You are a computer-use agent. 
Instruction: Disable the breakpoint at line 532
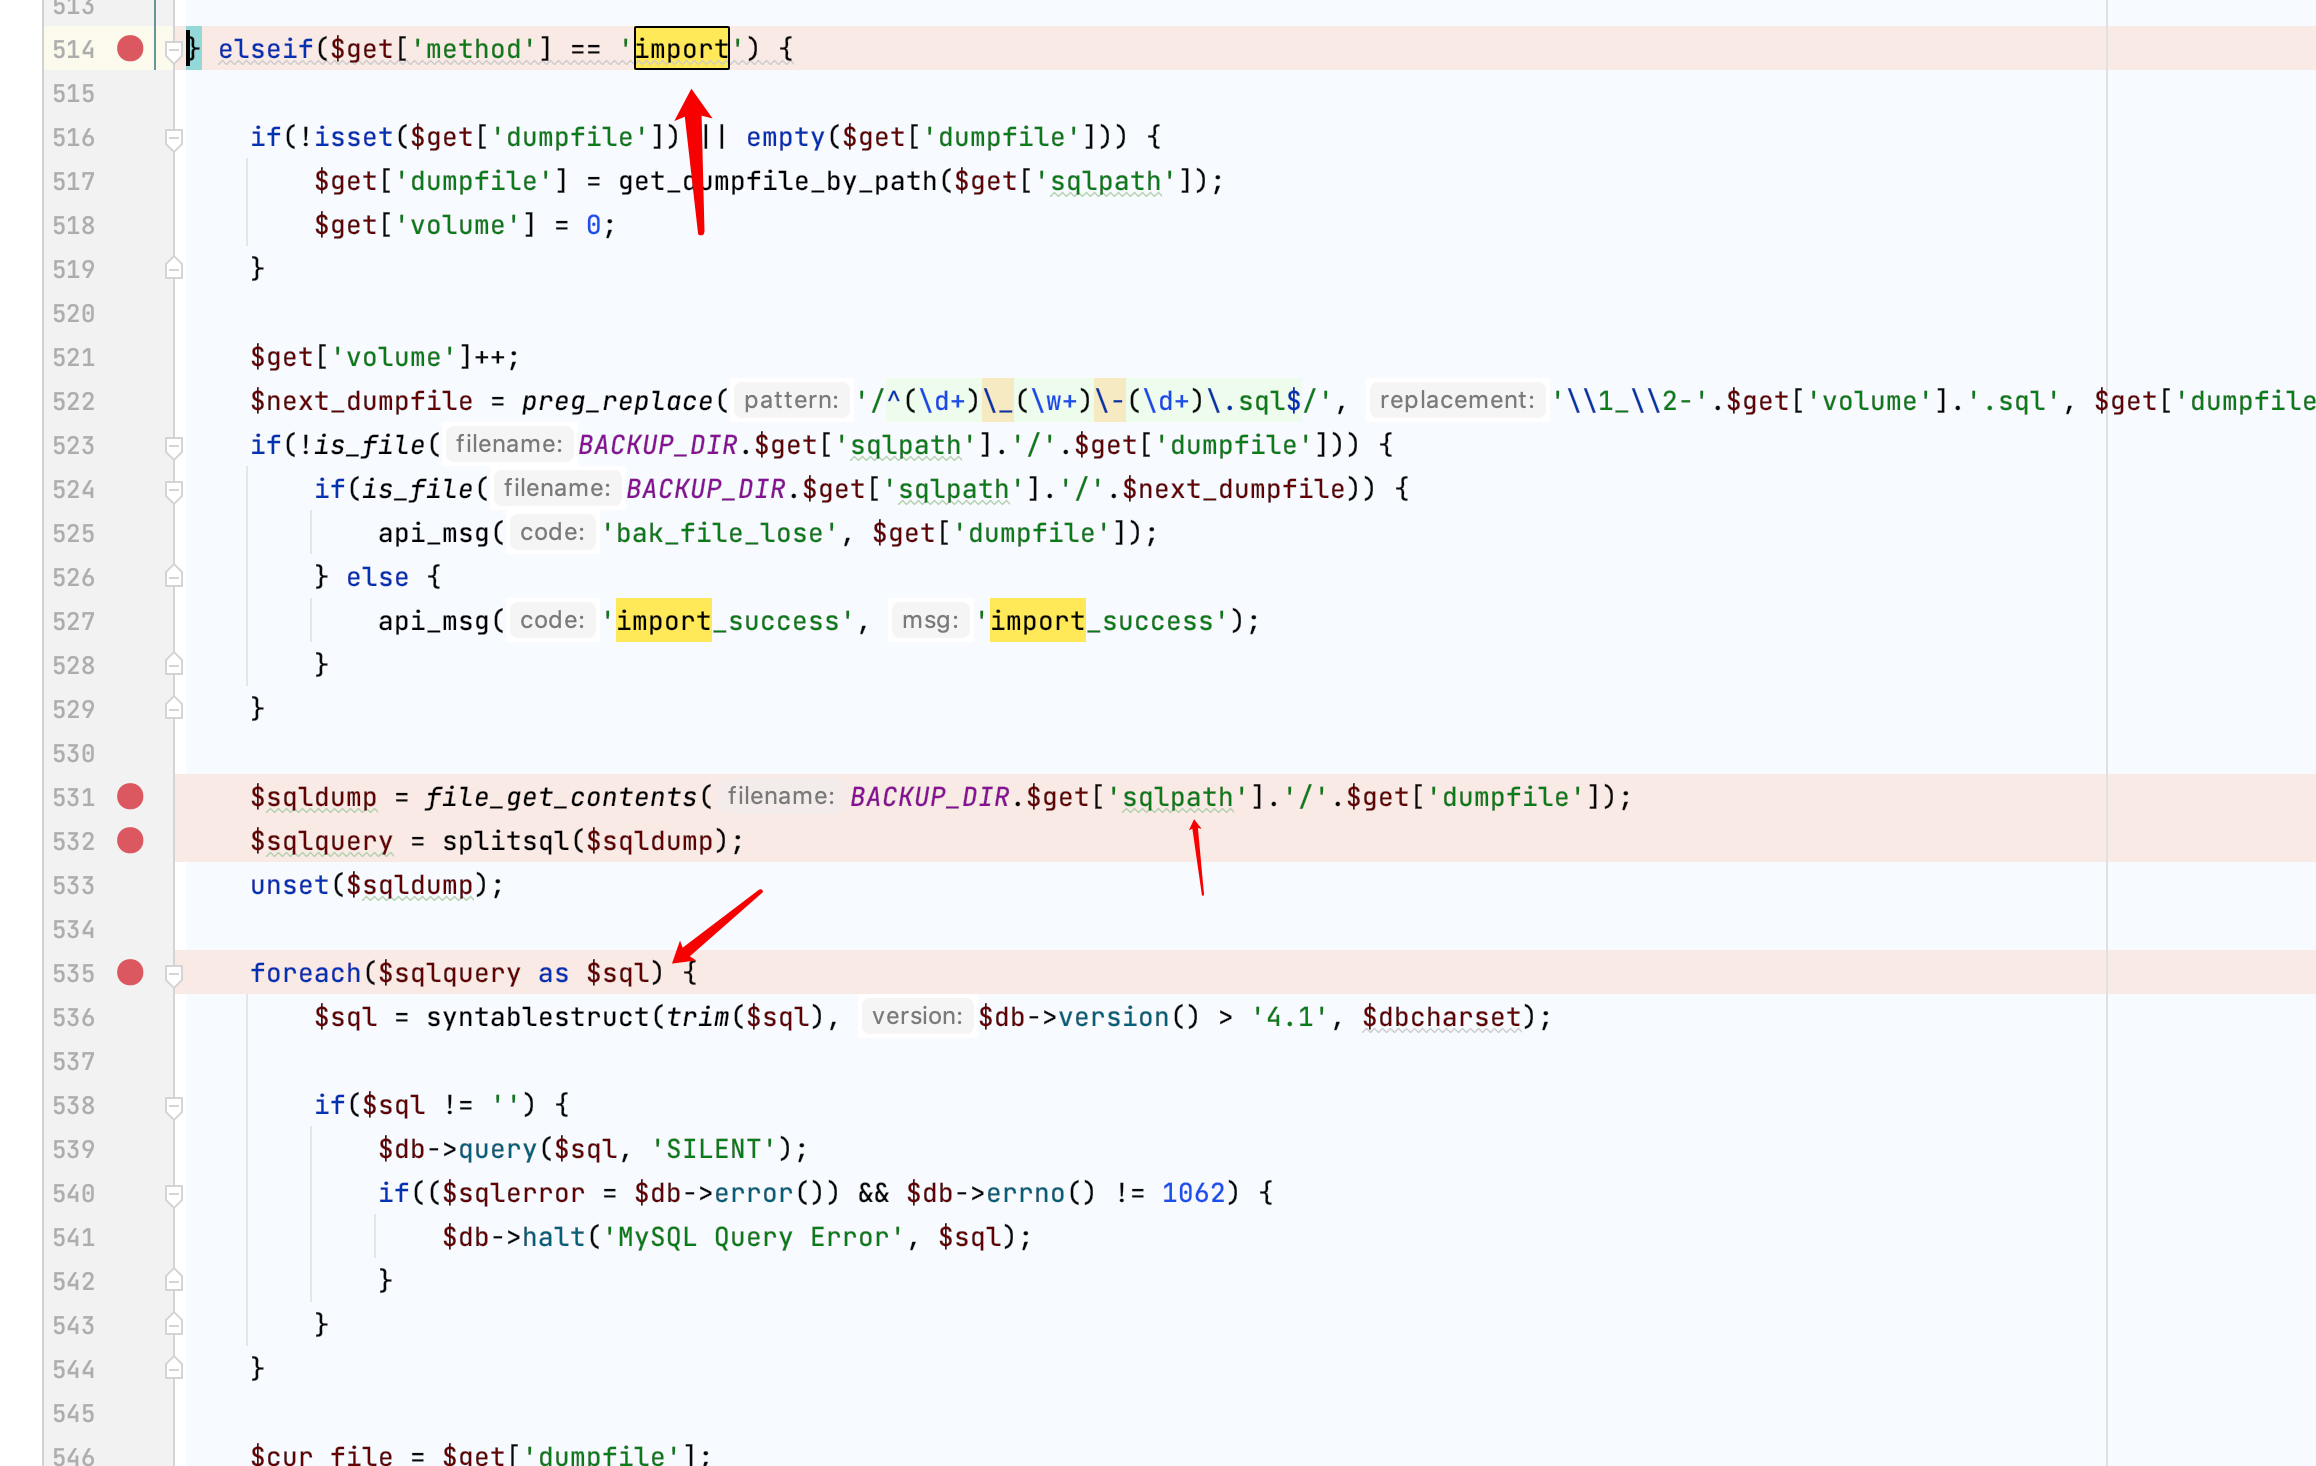pyautogui.click(x=130, y=840)
